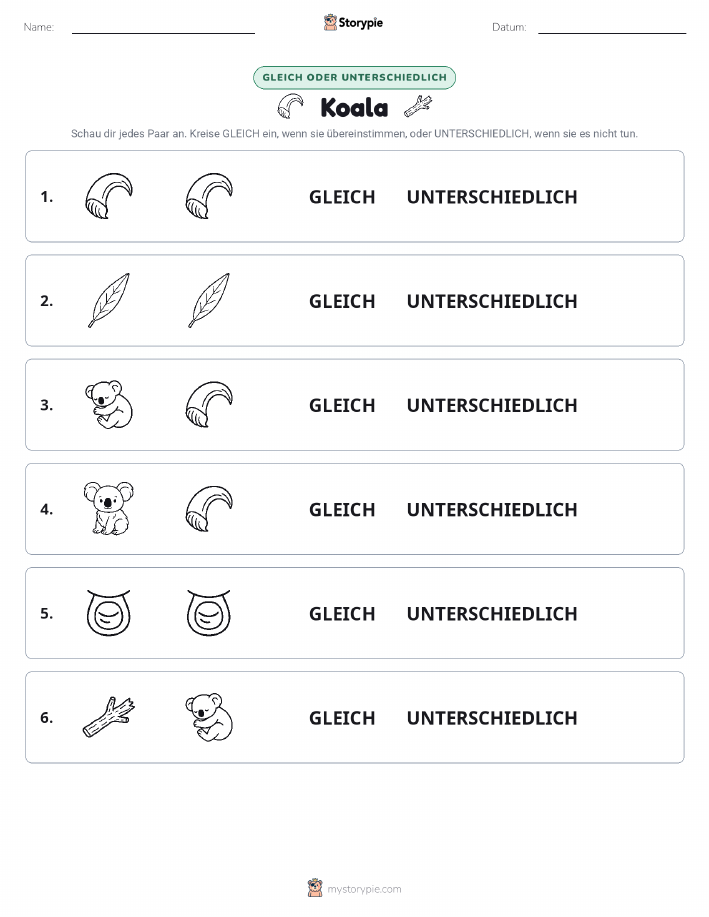Viewport: 709px width, 917px height.
Task: Choose GLEICH for row 2
Action: click(x=342, y=301)
